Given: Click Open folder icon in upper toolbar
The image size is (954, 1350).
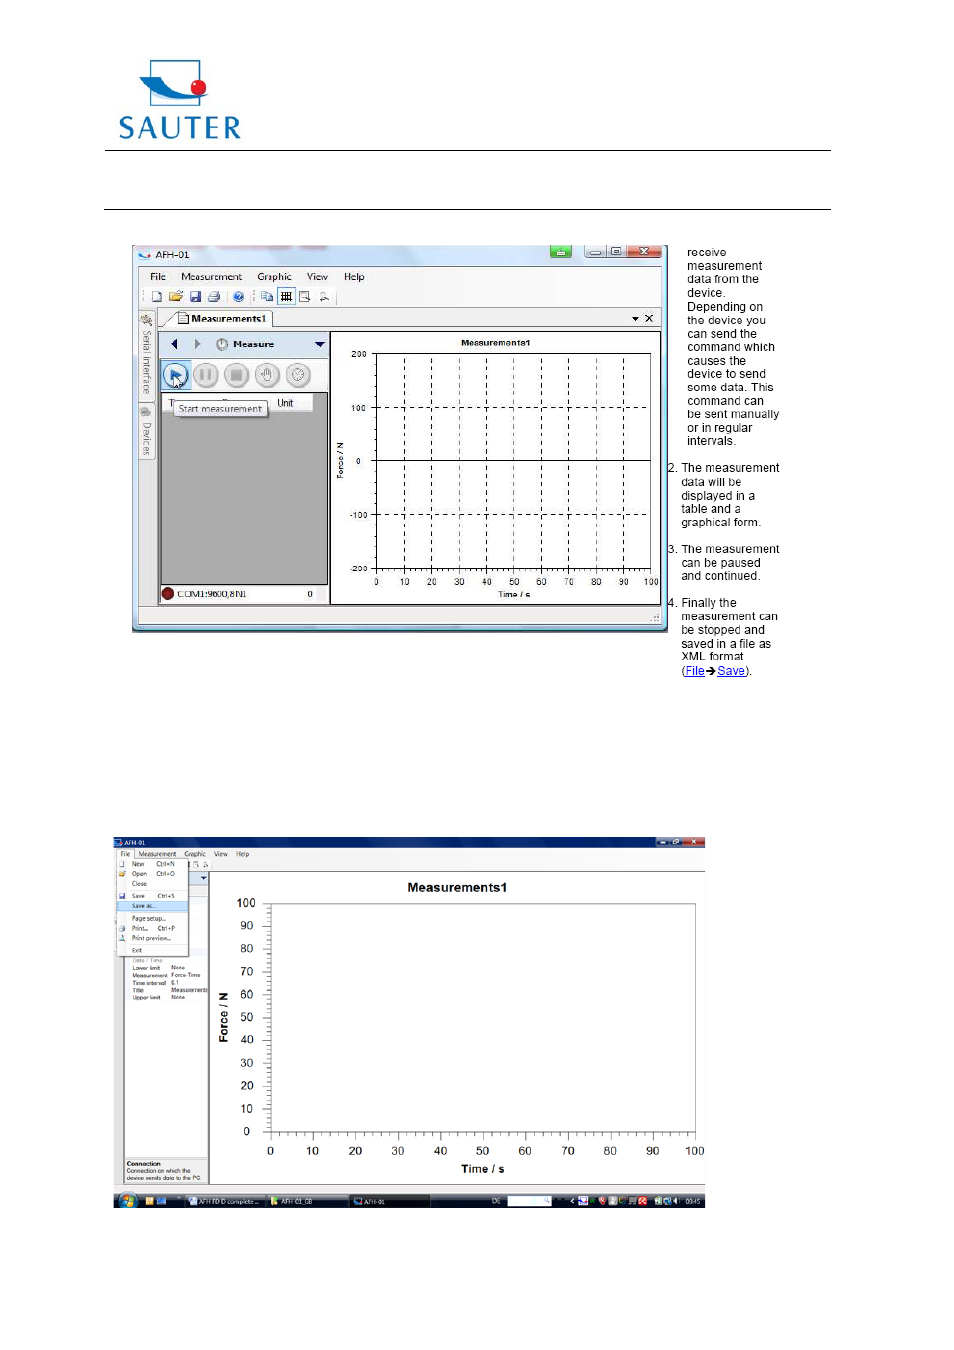Looking at the screenshot, I should click(x=176, y=297).
